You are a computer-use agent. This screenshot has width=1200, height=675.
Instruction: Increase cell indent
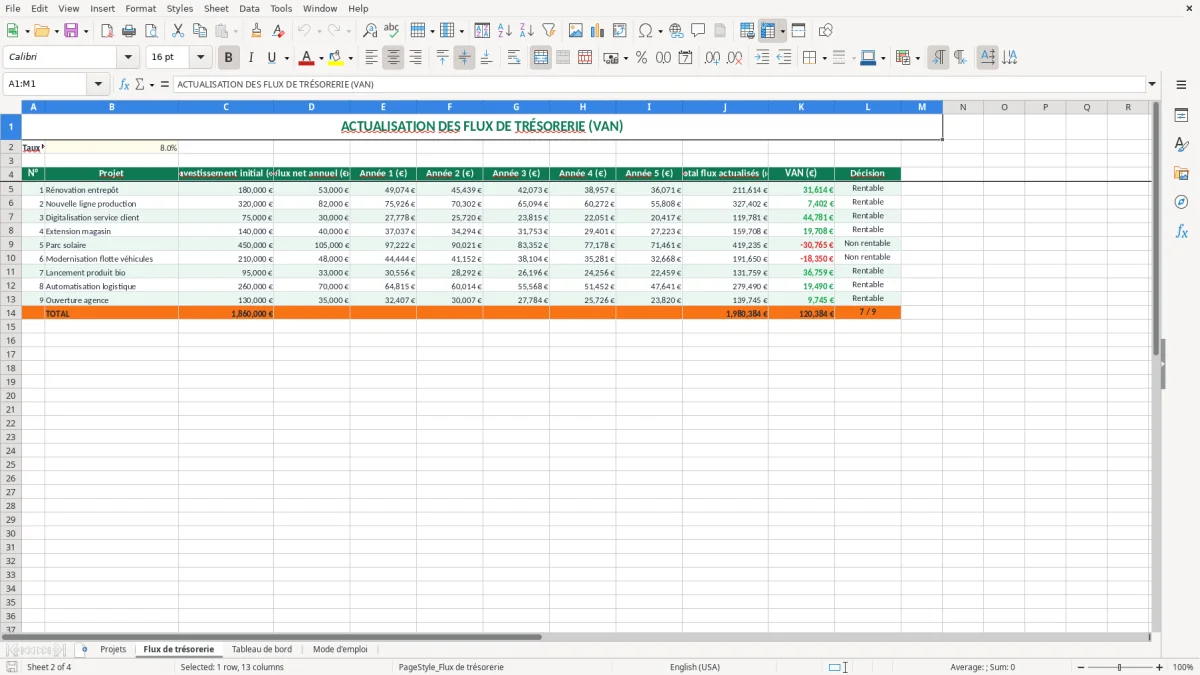pyautogui.click(x=762, y=58)
